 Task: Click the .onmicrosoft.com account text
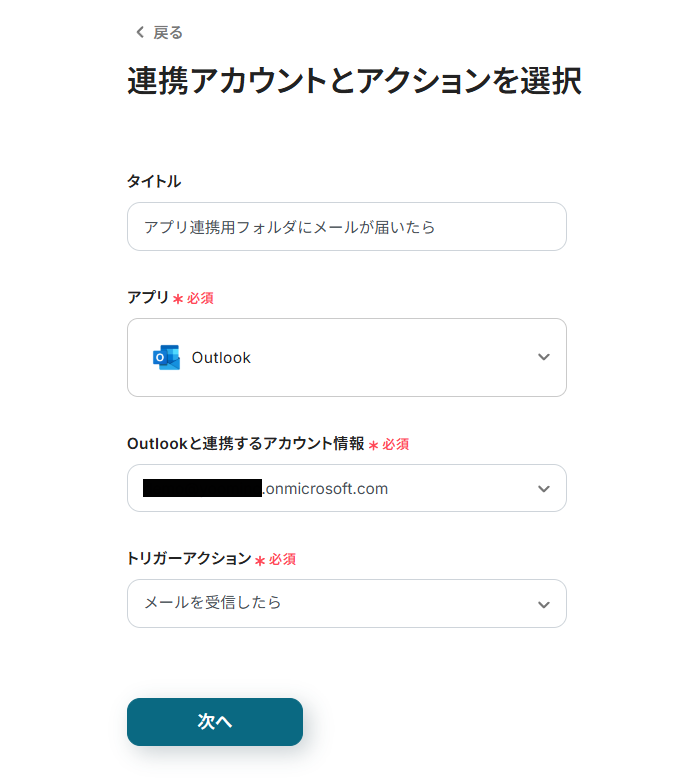[325, 489]
